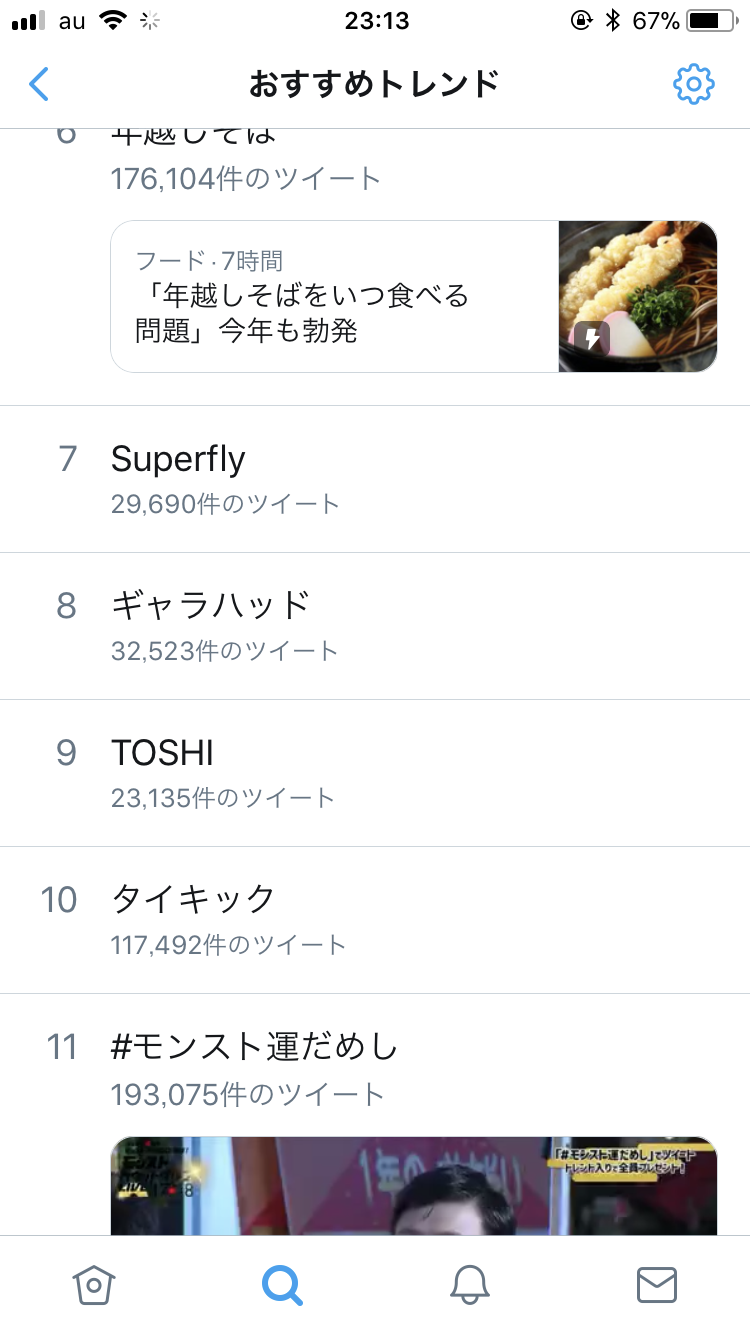Tap the back arrow icon

click(x=39, y=84)
